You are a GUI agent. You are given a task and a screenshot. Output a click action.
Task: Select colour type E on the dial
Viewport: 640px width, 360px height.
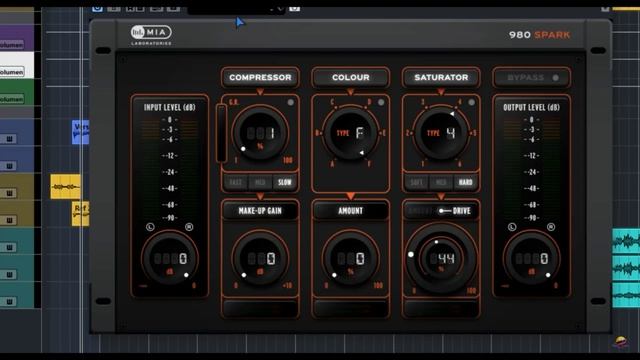click(384, 133)
